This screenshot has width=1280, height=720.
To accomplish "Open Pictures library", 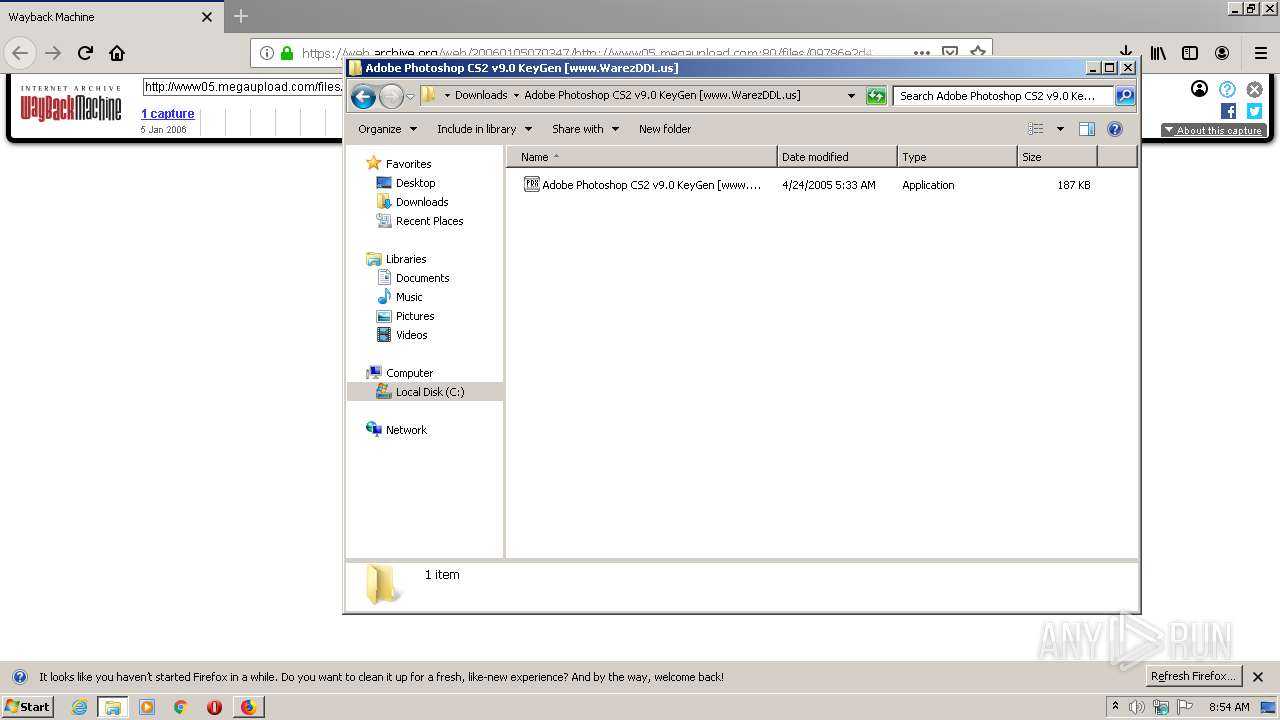I will (x=415, y=316).
